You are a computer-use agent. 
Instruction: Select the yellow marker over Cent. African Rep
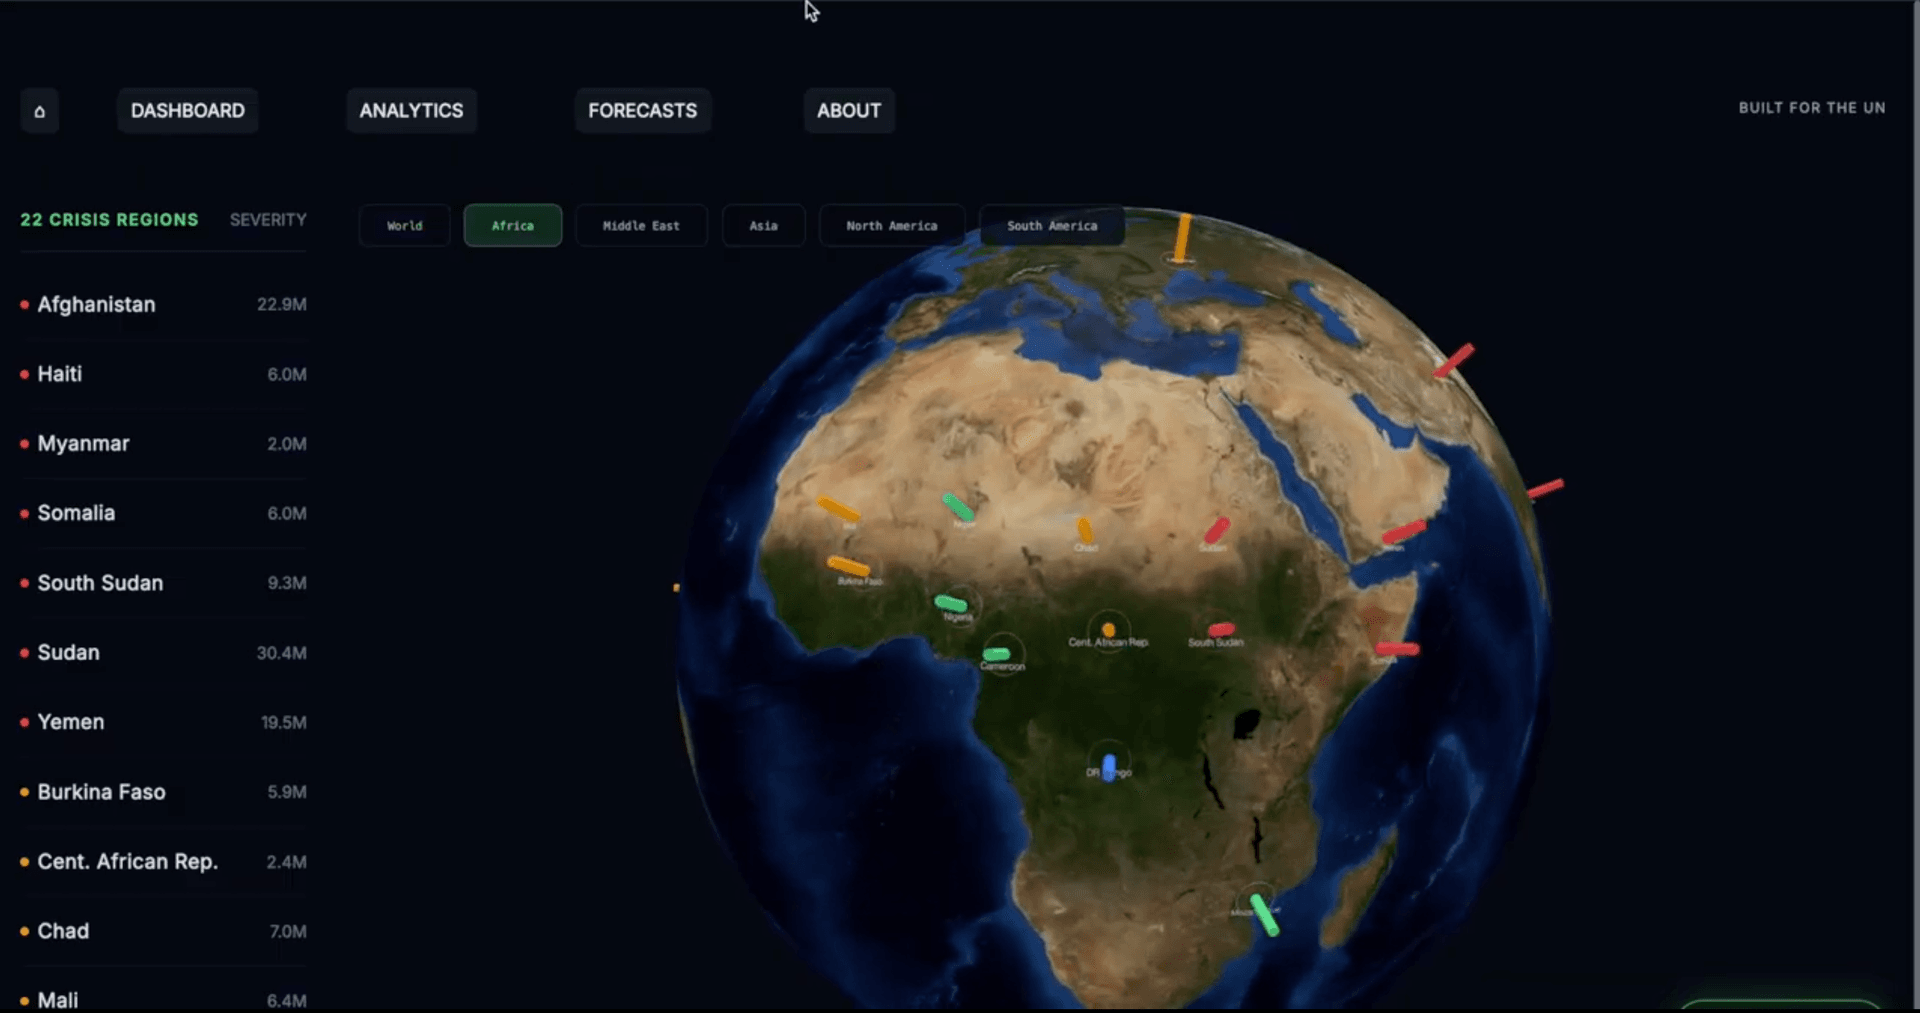(1107, 630)
